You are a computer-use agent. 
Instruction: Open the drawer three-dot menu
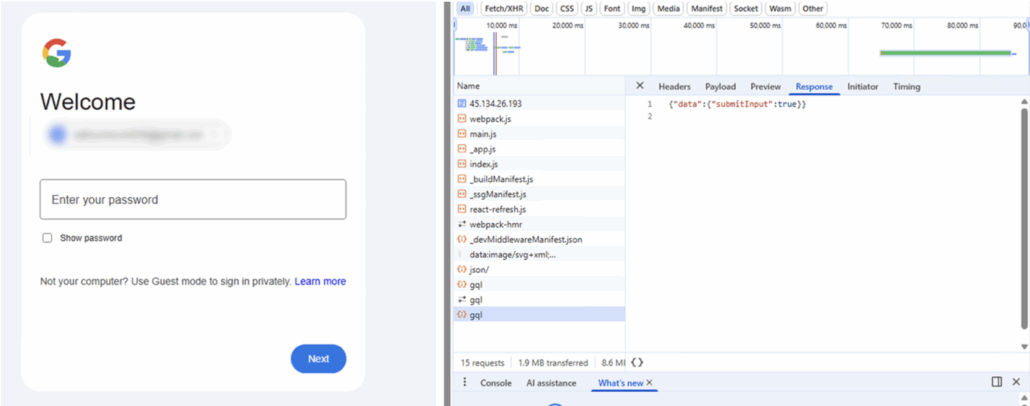(464, 383)
